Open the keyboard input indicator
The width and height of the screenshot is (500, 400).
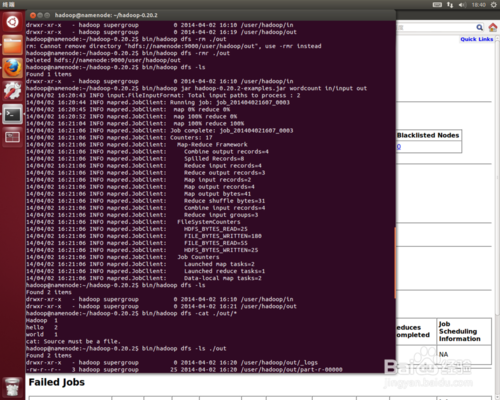(x=437, y=5)
